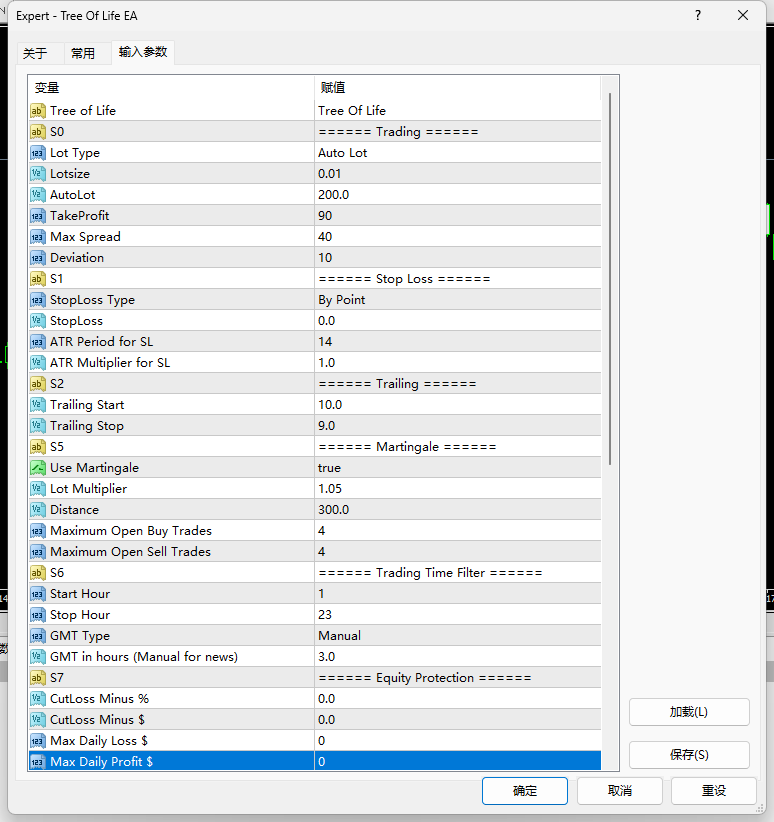
Task: Click the double icon beside Distance
Action: [37, 509]
